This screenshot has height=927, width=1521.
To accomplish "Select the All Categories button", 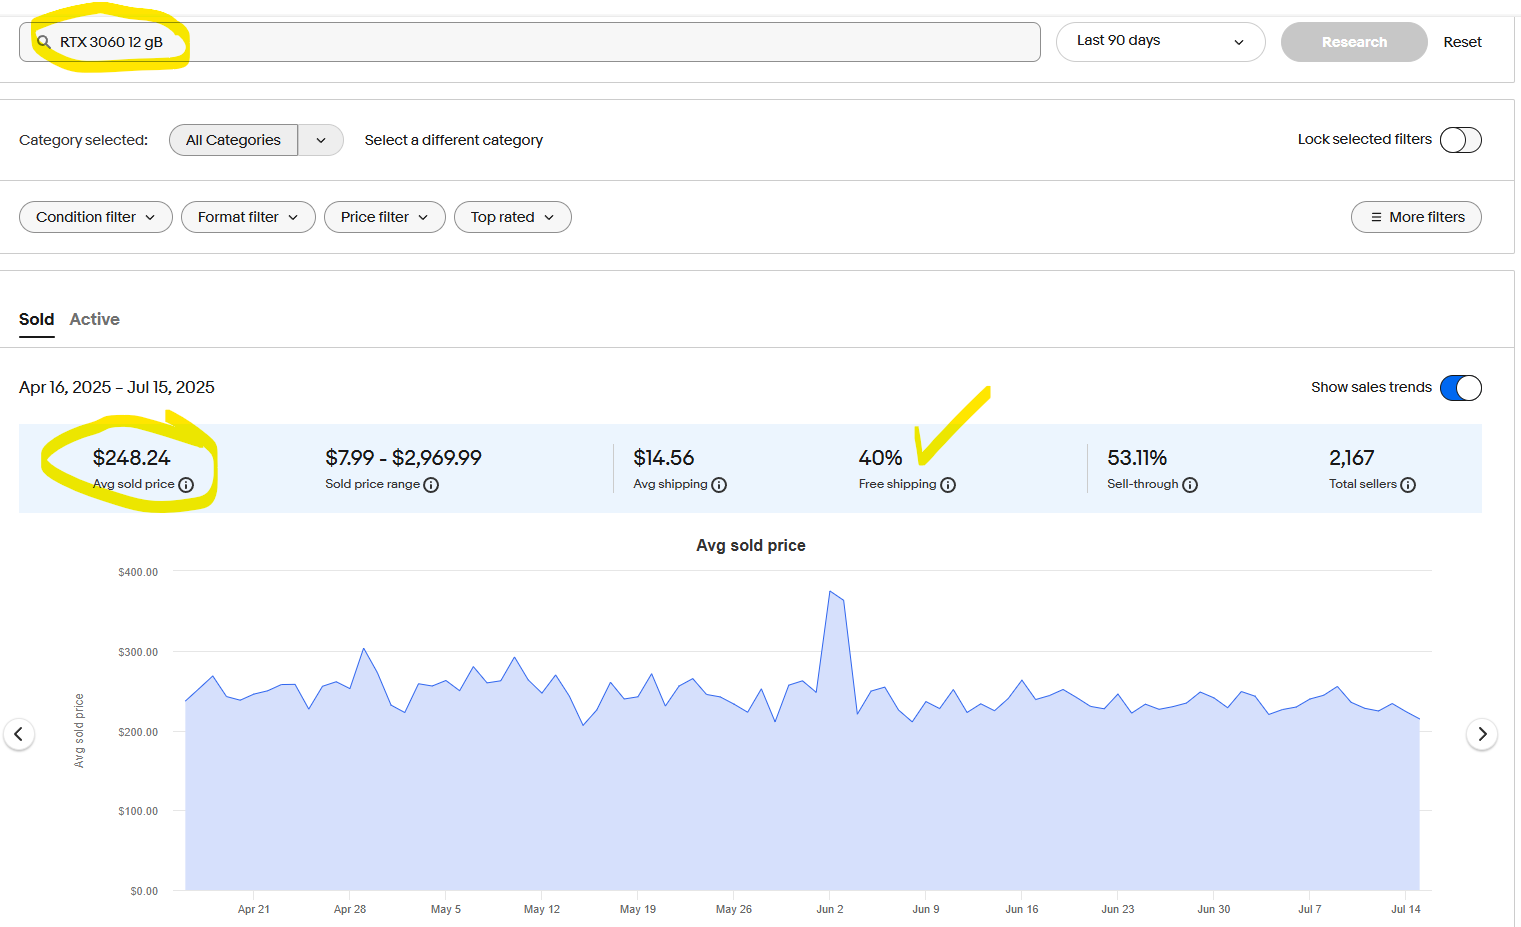I will [x=233, y=140].
